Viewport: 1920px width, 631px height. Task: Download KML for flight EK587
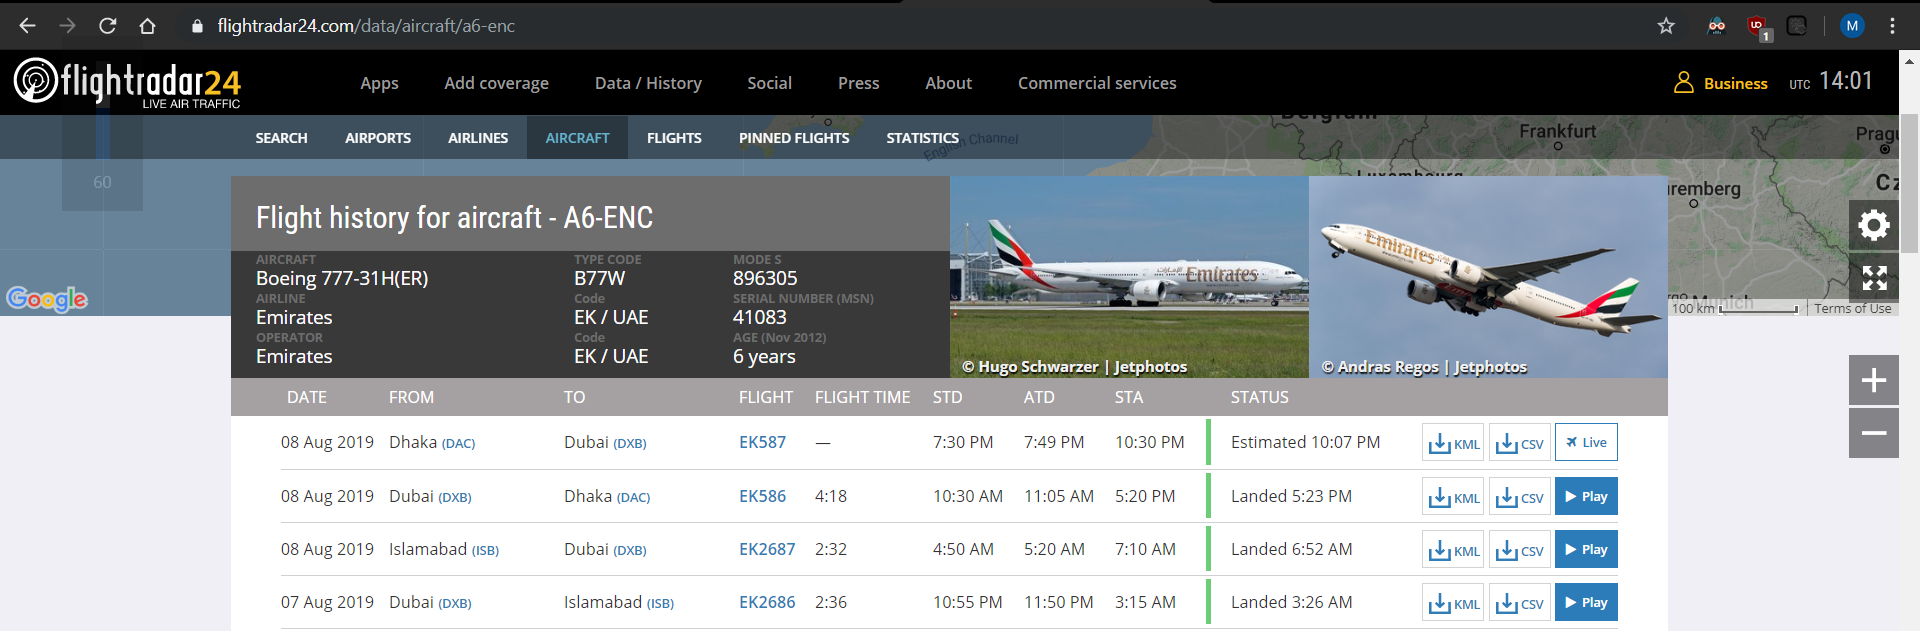pos(1454,443)
